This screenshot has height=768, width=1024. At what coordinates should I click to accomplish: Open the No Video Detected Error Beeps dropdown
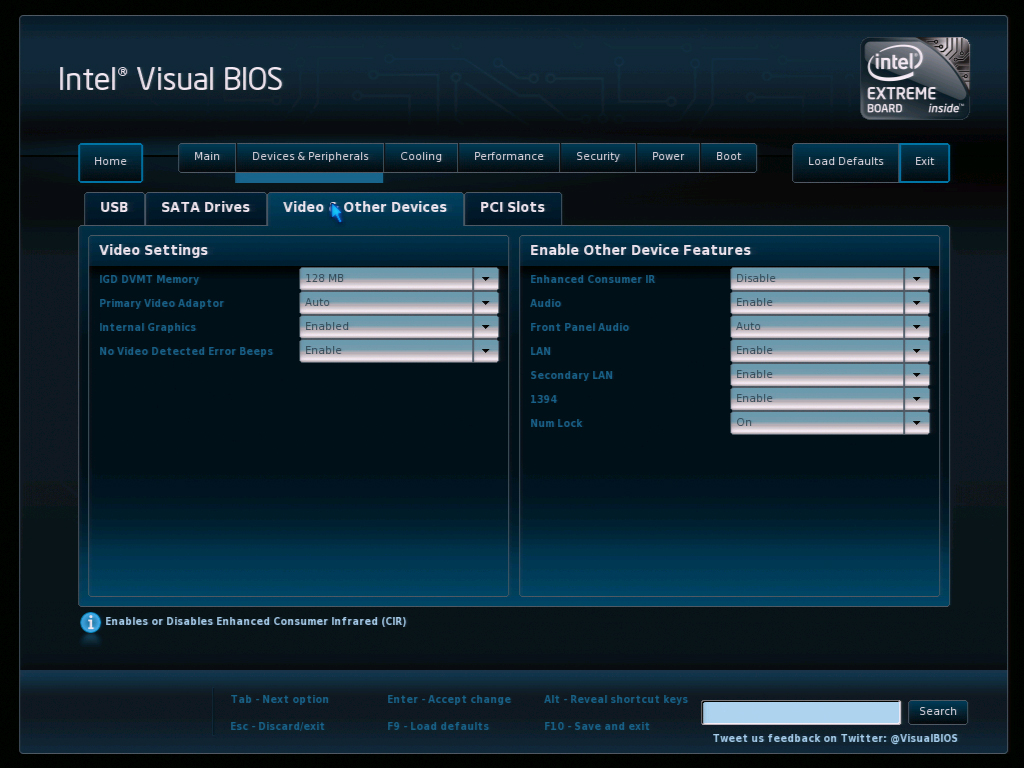tap(485, 350)
